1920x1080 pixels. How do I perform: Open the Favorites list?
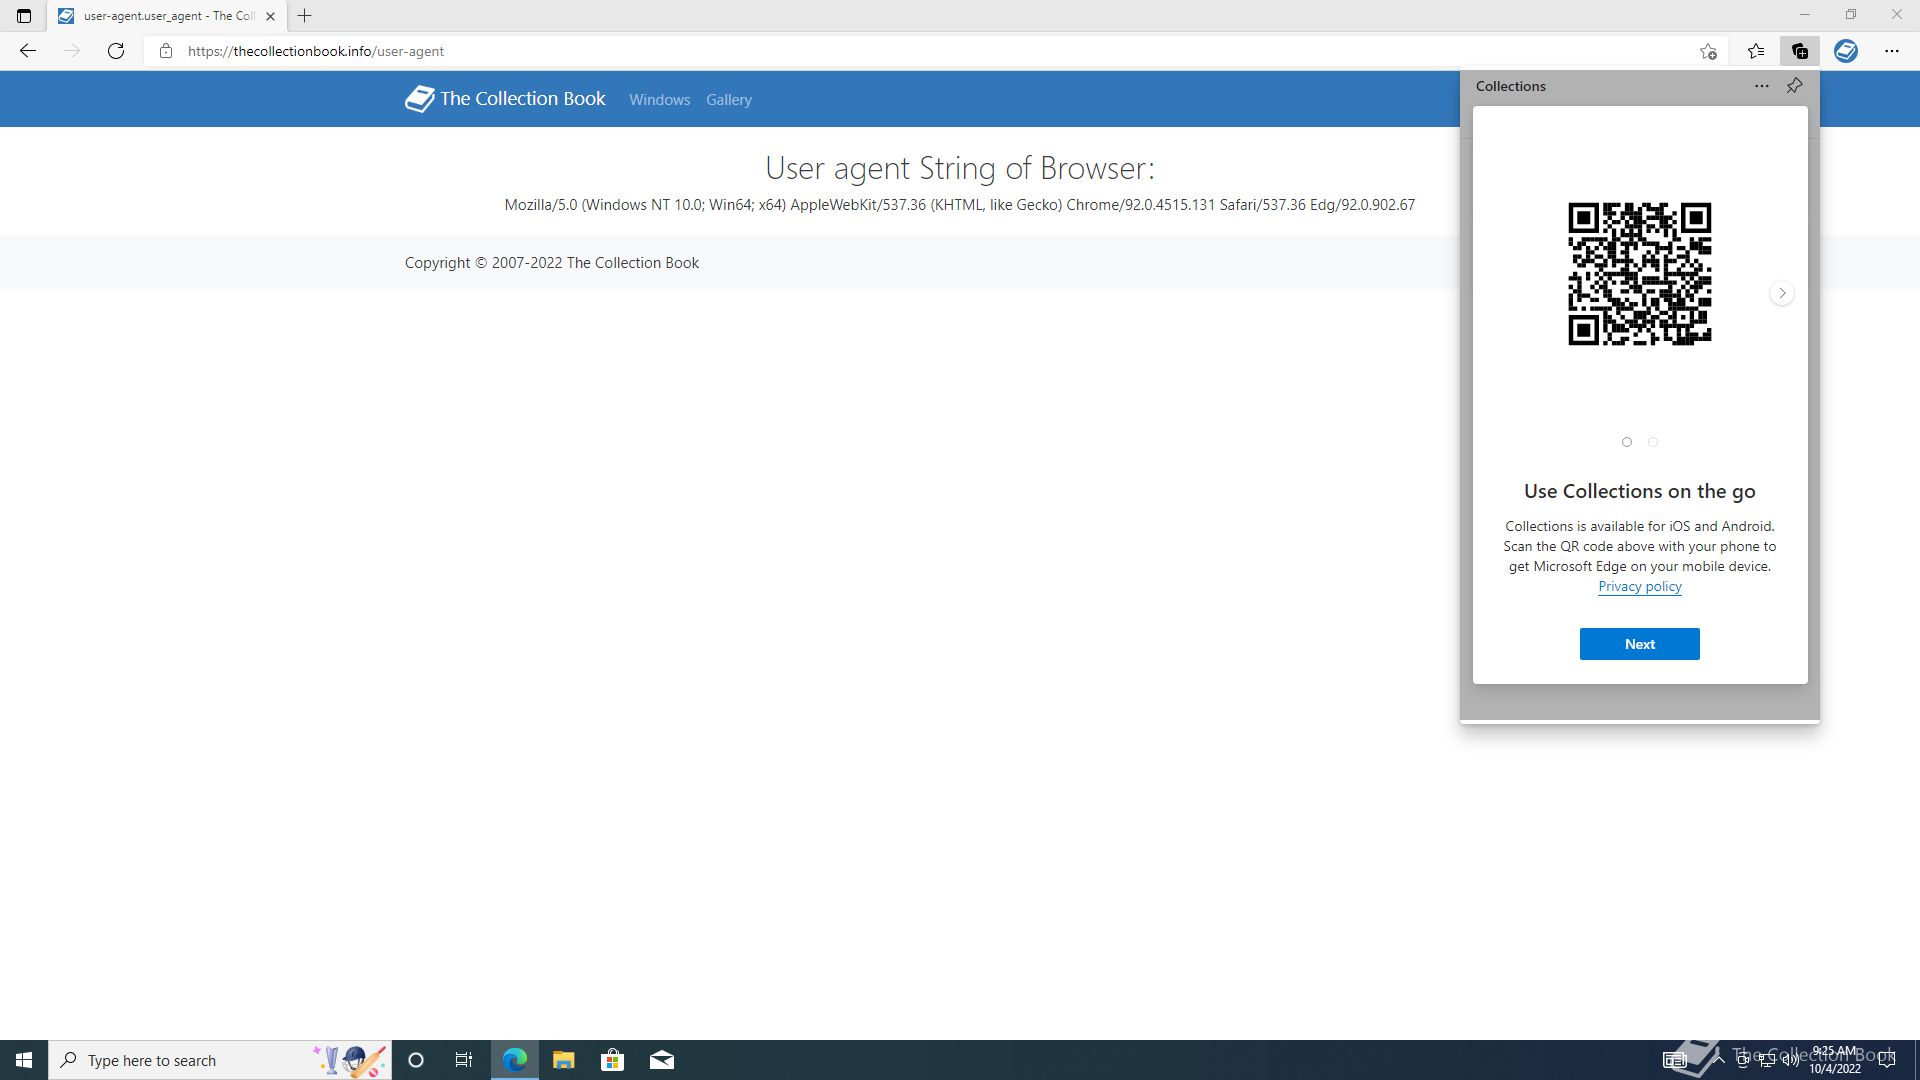tap(1756, 51)
